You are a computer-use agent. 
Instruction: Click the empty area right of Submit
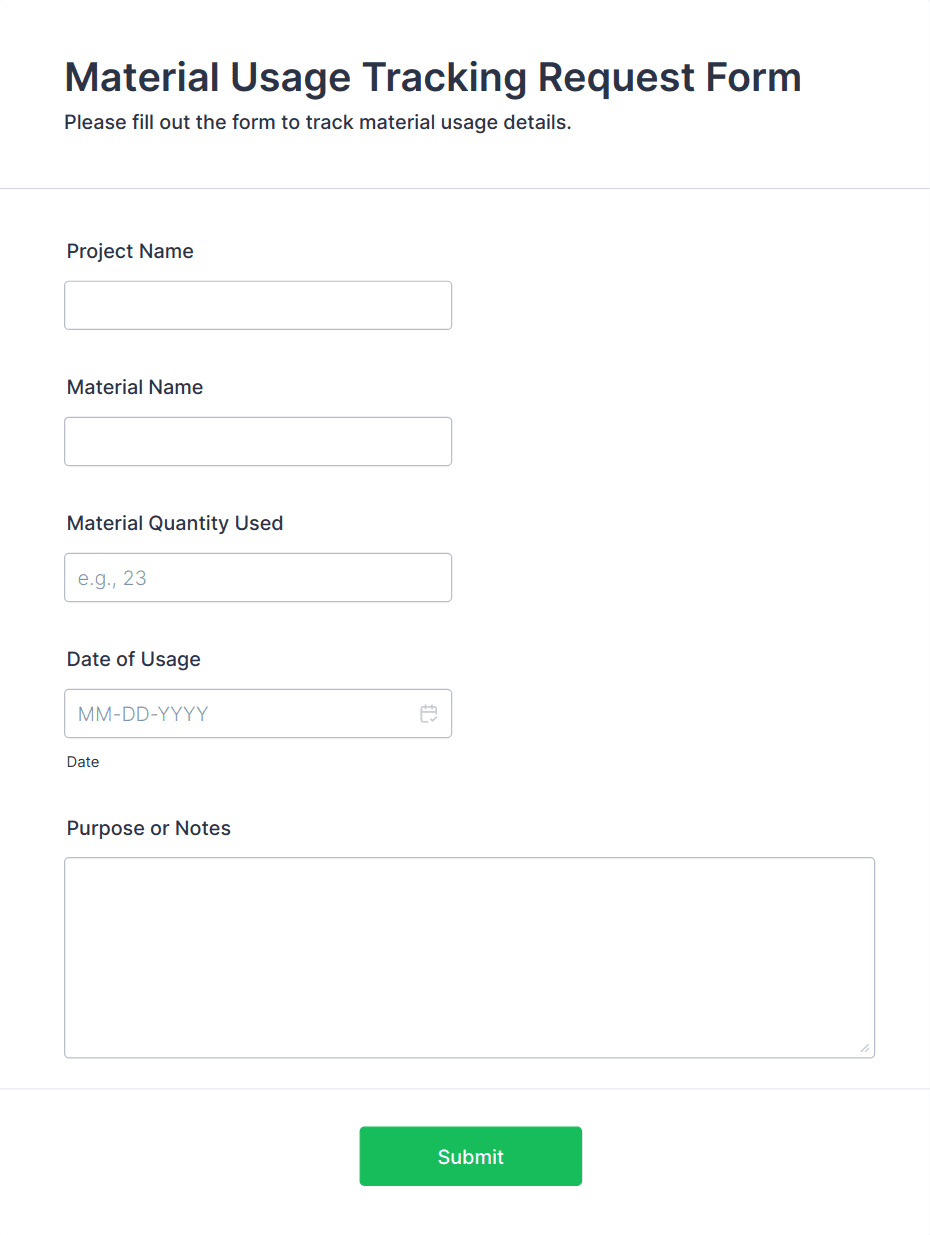(750, 1157)
